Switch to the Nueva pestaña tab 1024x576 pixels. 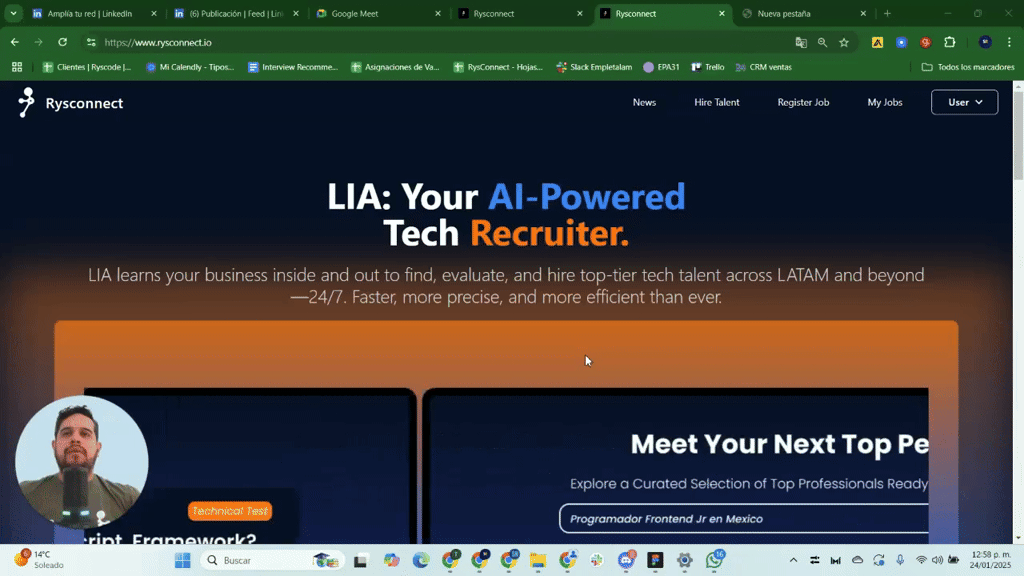pyautogui.click(x=803, y=13)
